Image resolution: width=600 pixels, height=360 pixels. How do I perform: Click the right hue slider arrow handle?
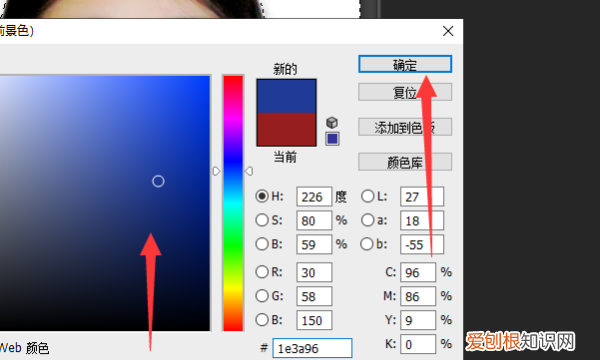pyautogui.click(x=249, y=171)
